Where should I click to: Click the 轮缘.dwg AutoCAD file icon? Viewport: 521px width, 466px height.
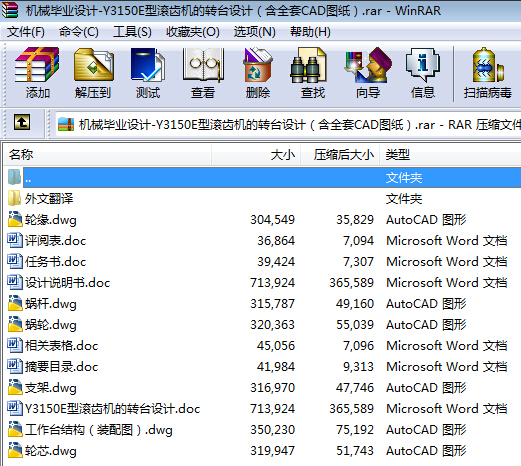pos(14,219)
